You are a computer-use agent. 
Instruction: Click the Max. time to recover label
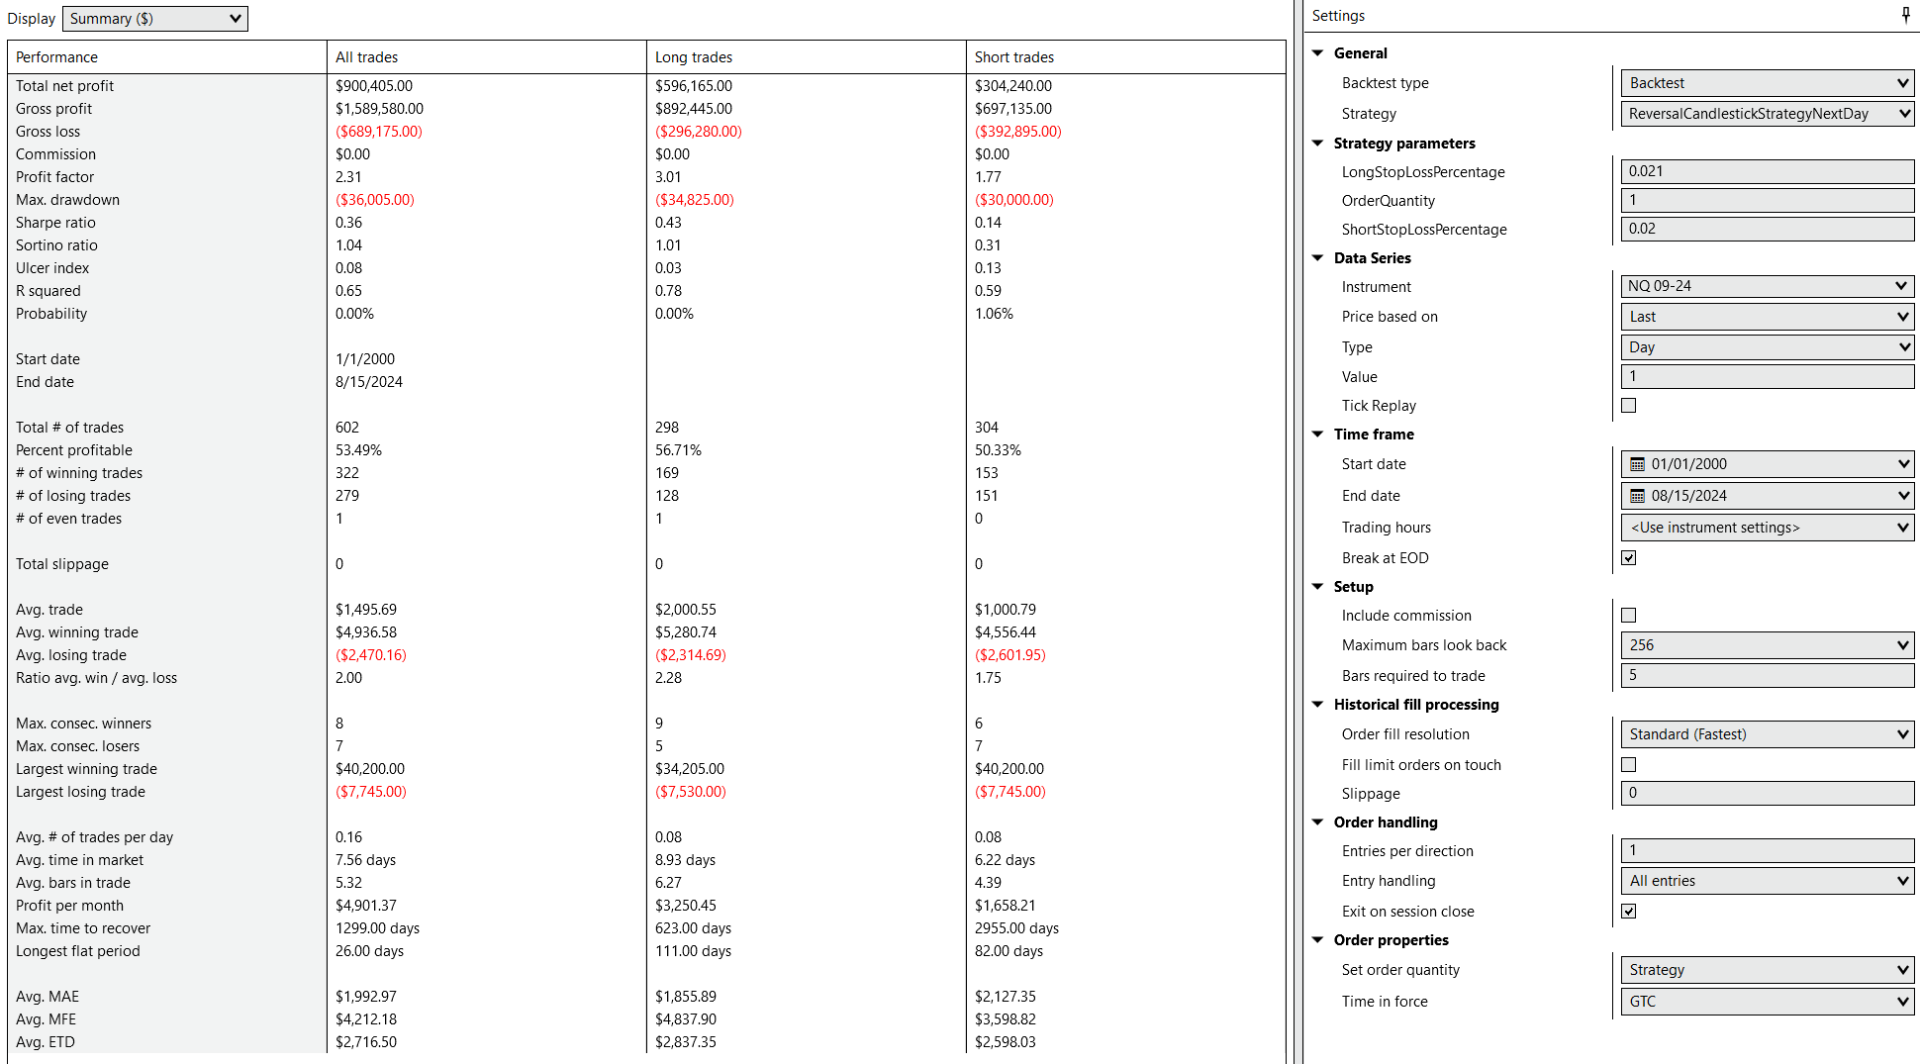click(83, 929)
